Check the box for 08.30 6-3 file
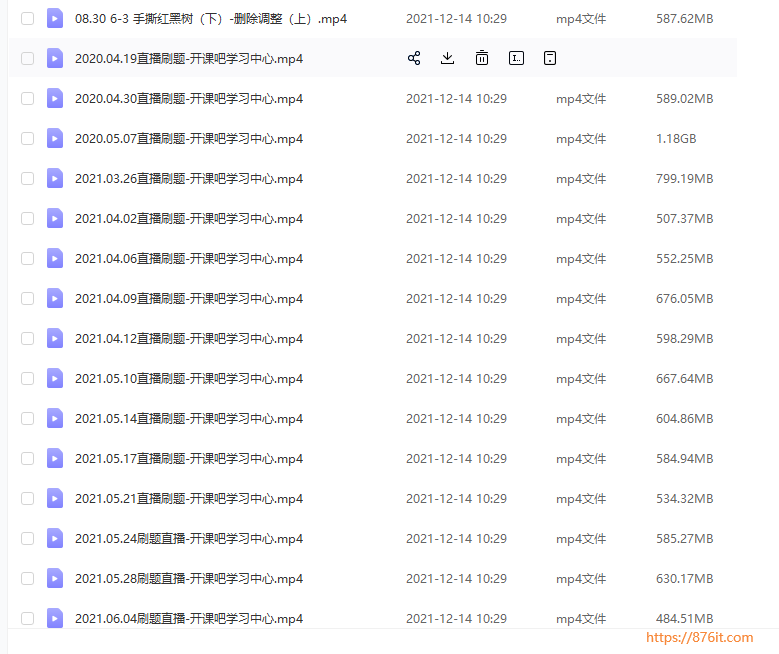The width and height of the screenshot is (779, 654). click(27, 18)
